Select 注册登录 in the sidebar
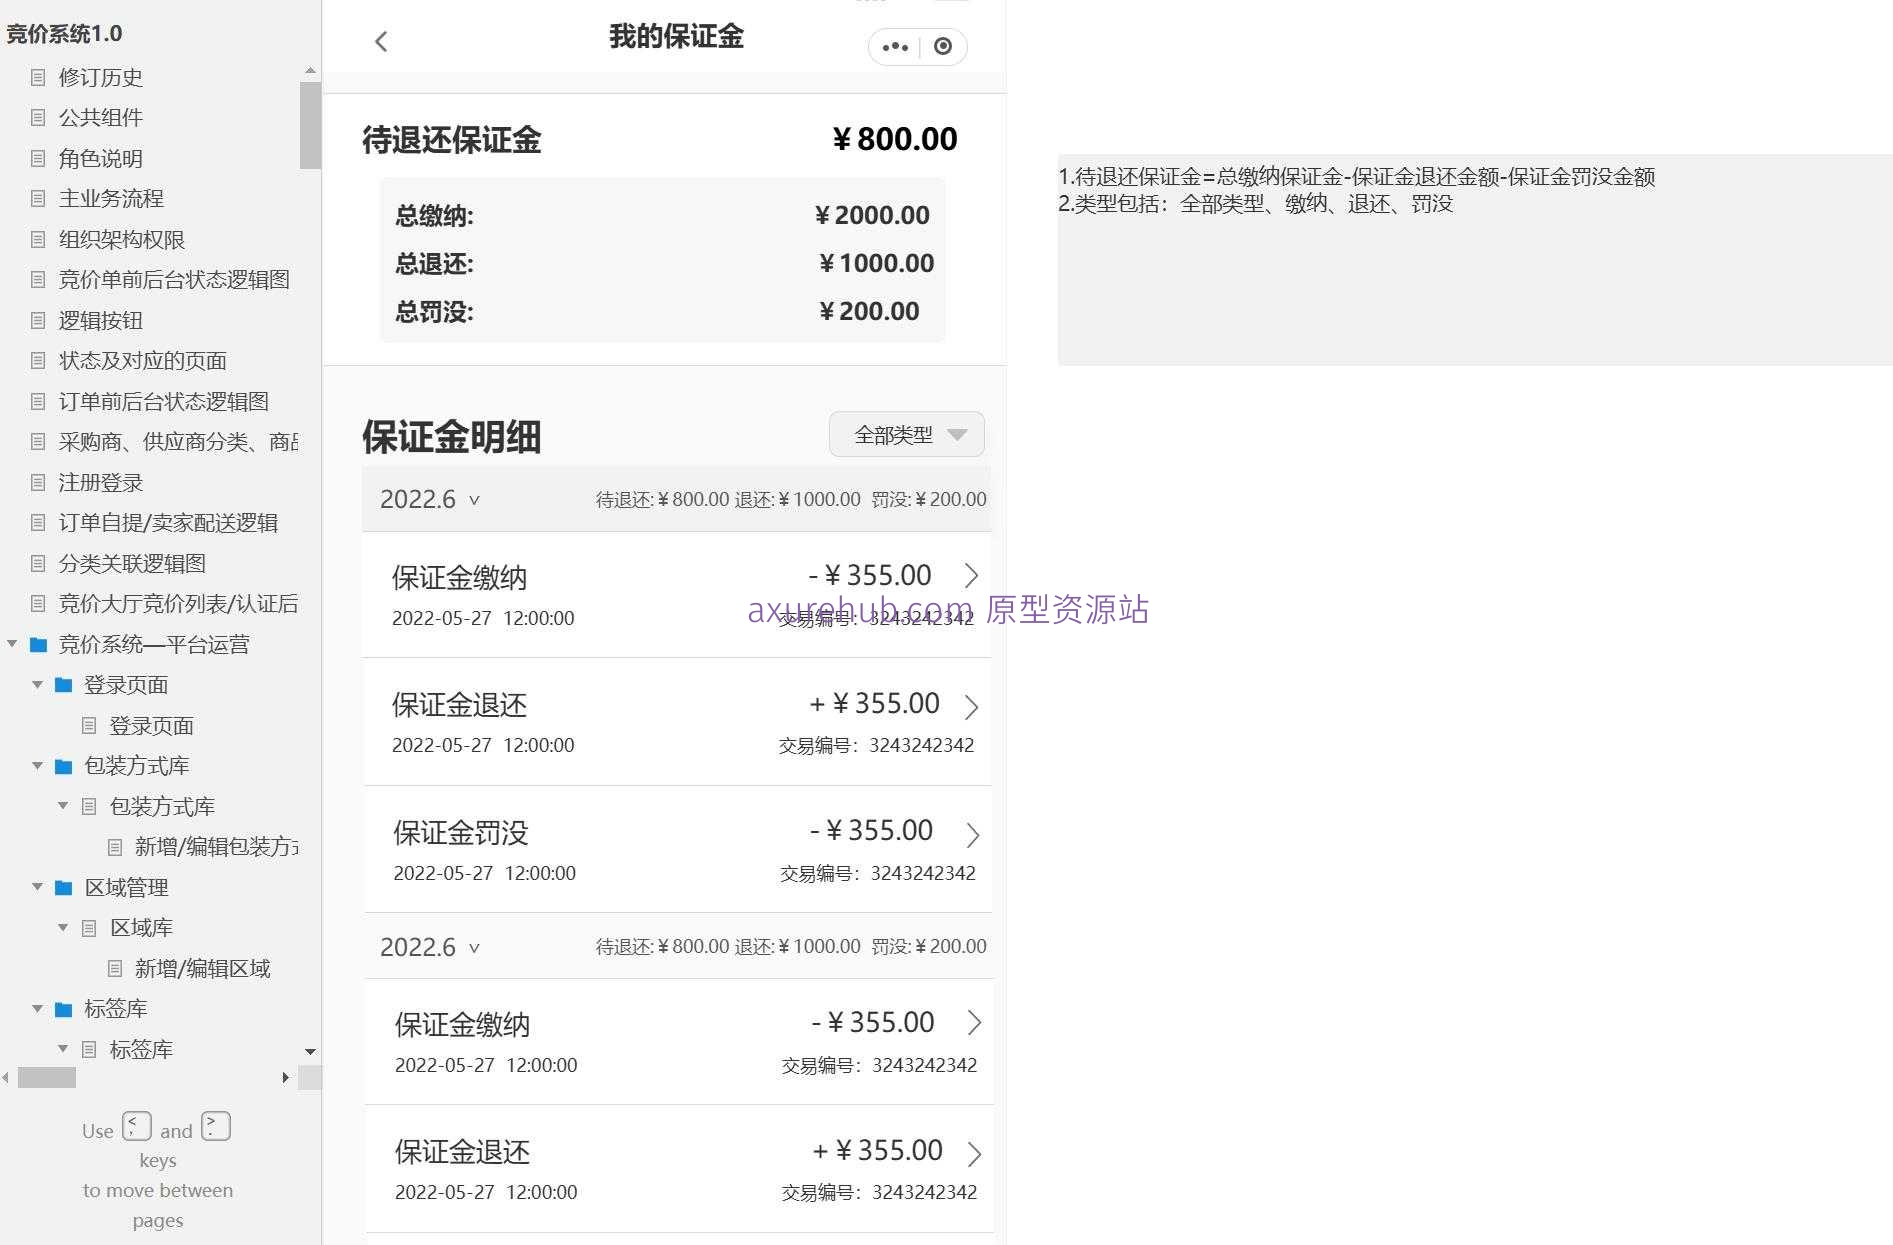Screen dimensions: 1893x1245 [x=101, y=482]
